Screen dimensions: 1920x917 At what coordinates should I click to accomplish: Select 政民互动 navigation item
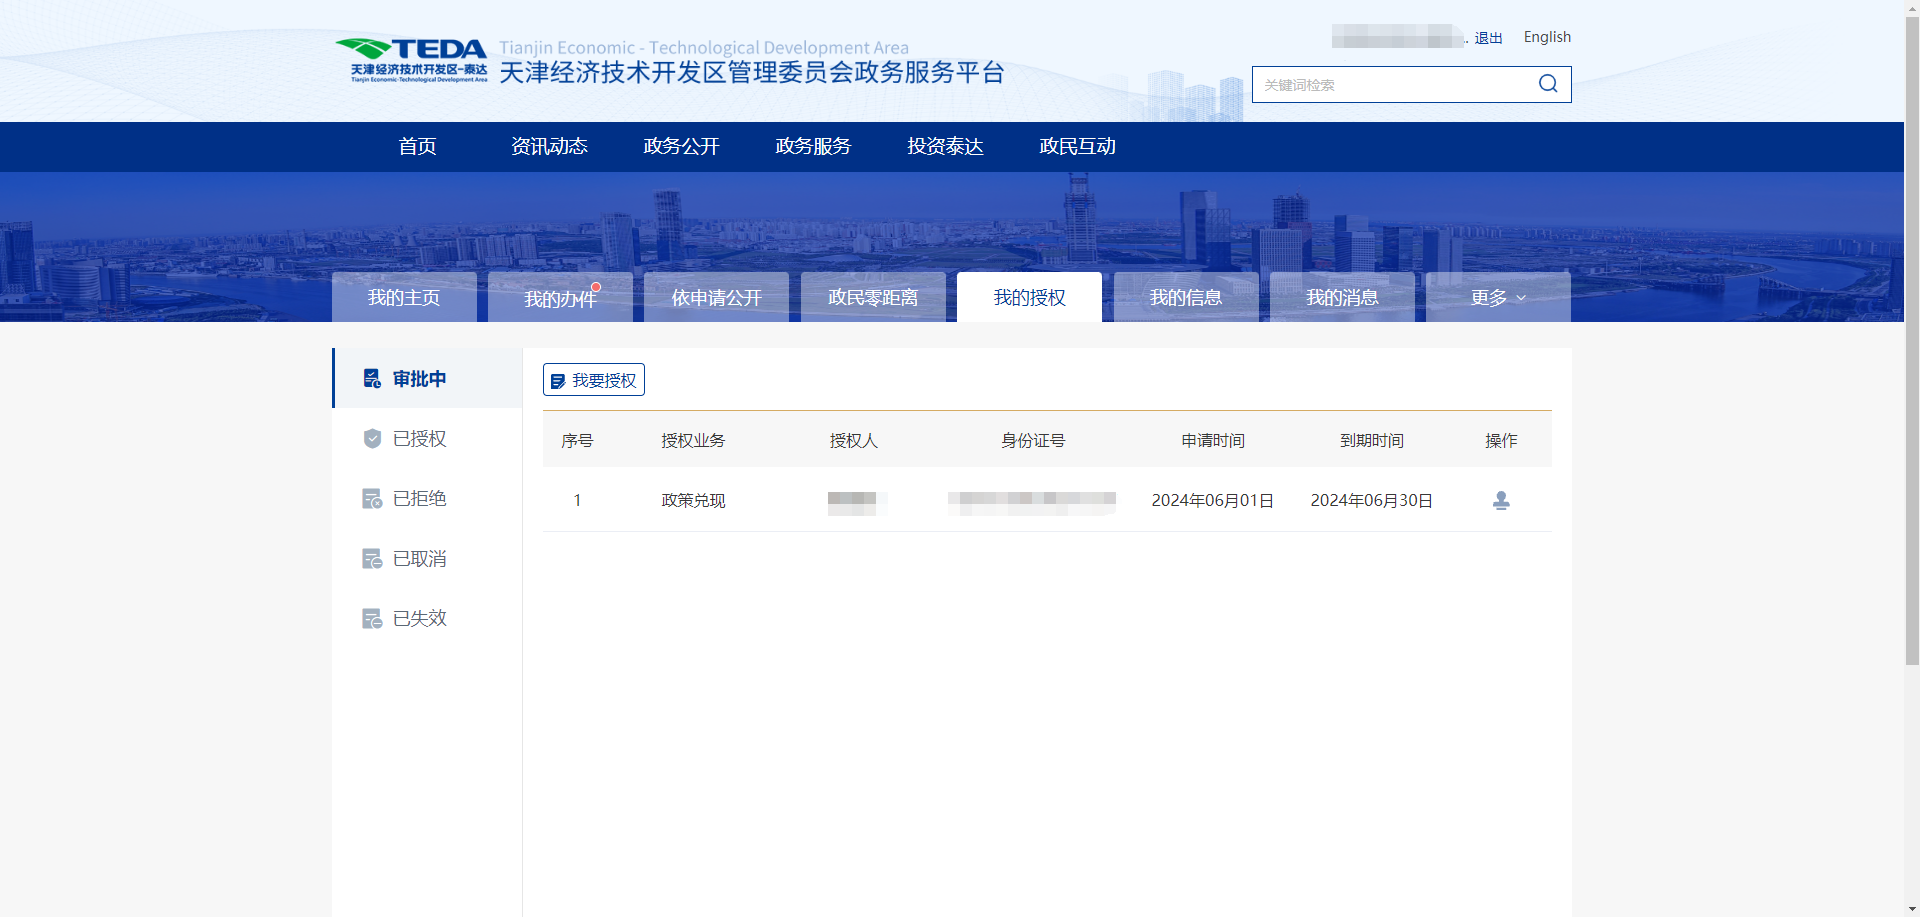[x=1077, y=146]
